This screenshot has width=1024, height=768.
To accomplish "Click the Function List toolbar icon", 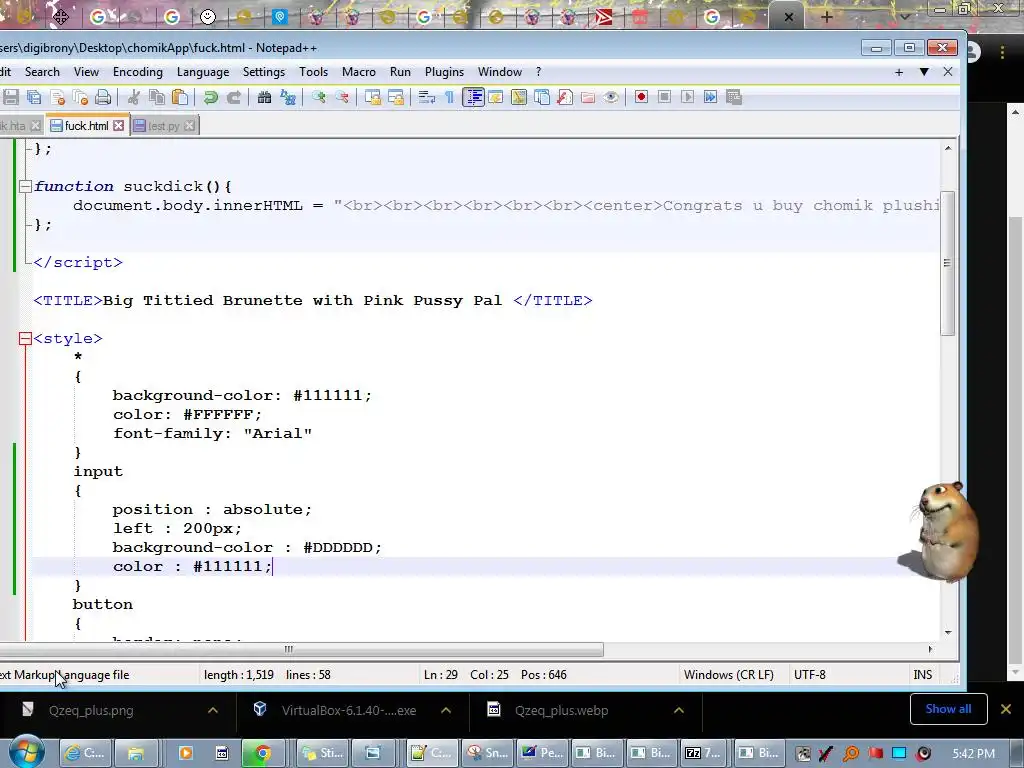I will [565, 97].
